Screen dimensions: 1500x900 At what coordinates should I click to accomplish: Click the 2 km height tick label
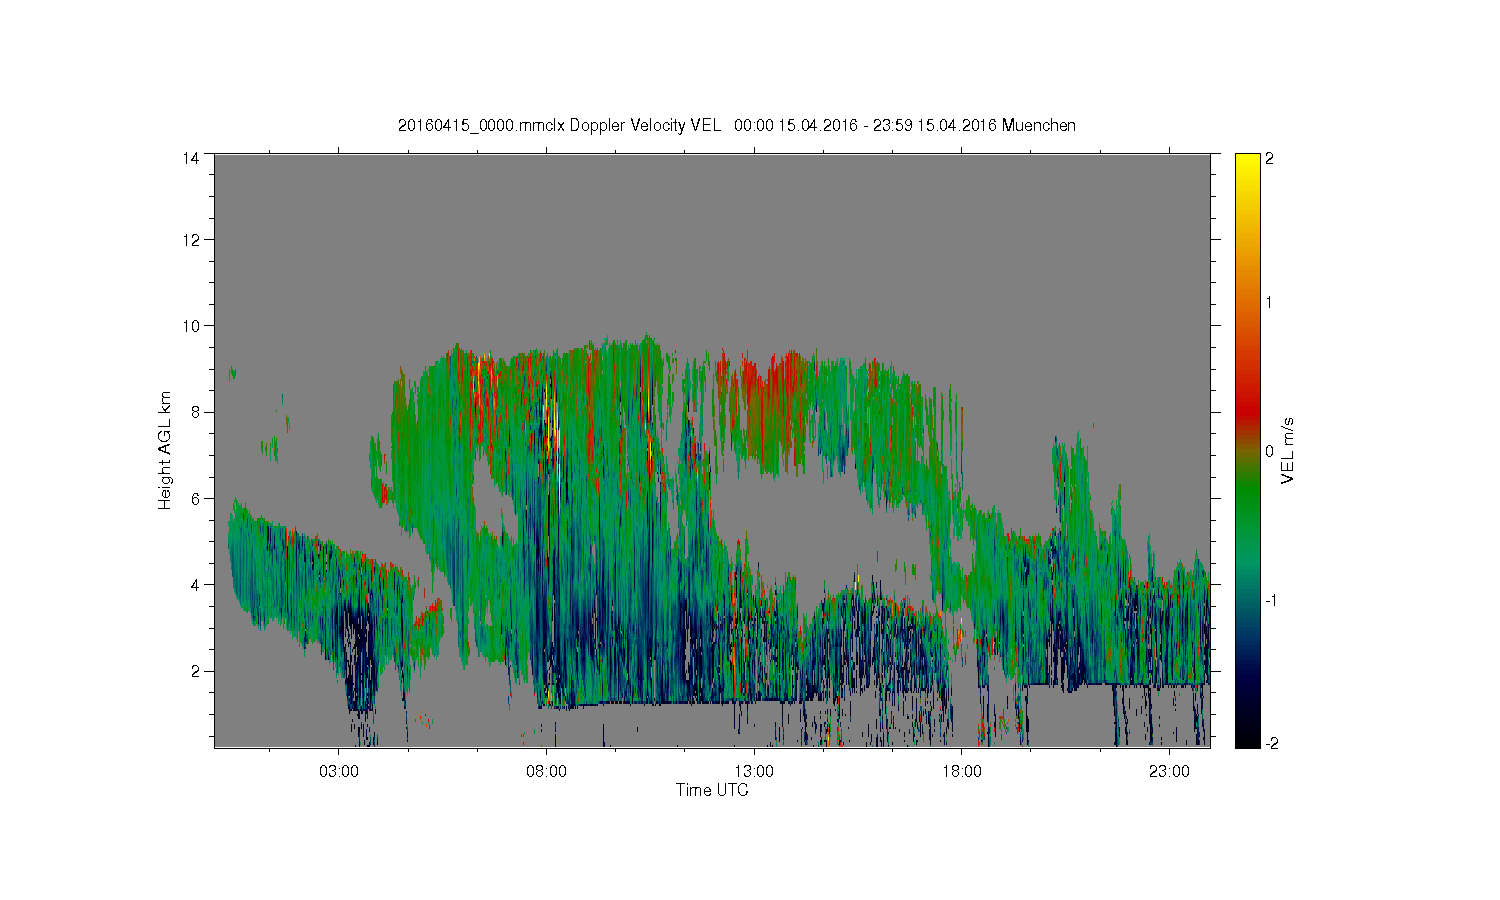tap(196, 671)
